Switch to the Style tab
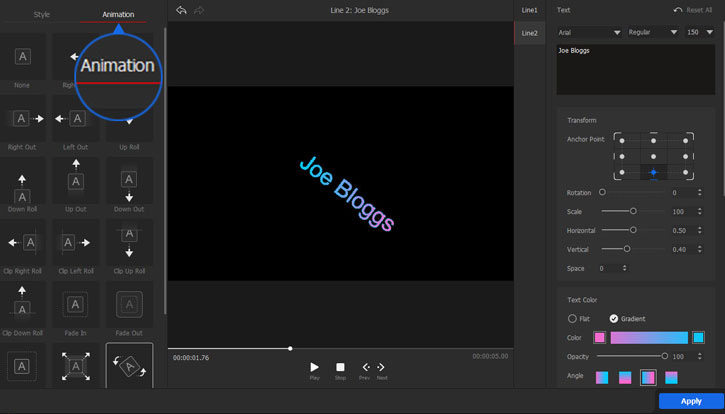725x414 pixels. (x=41, y=14)
